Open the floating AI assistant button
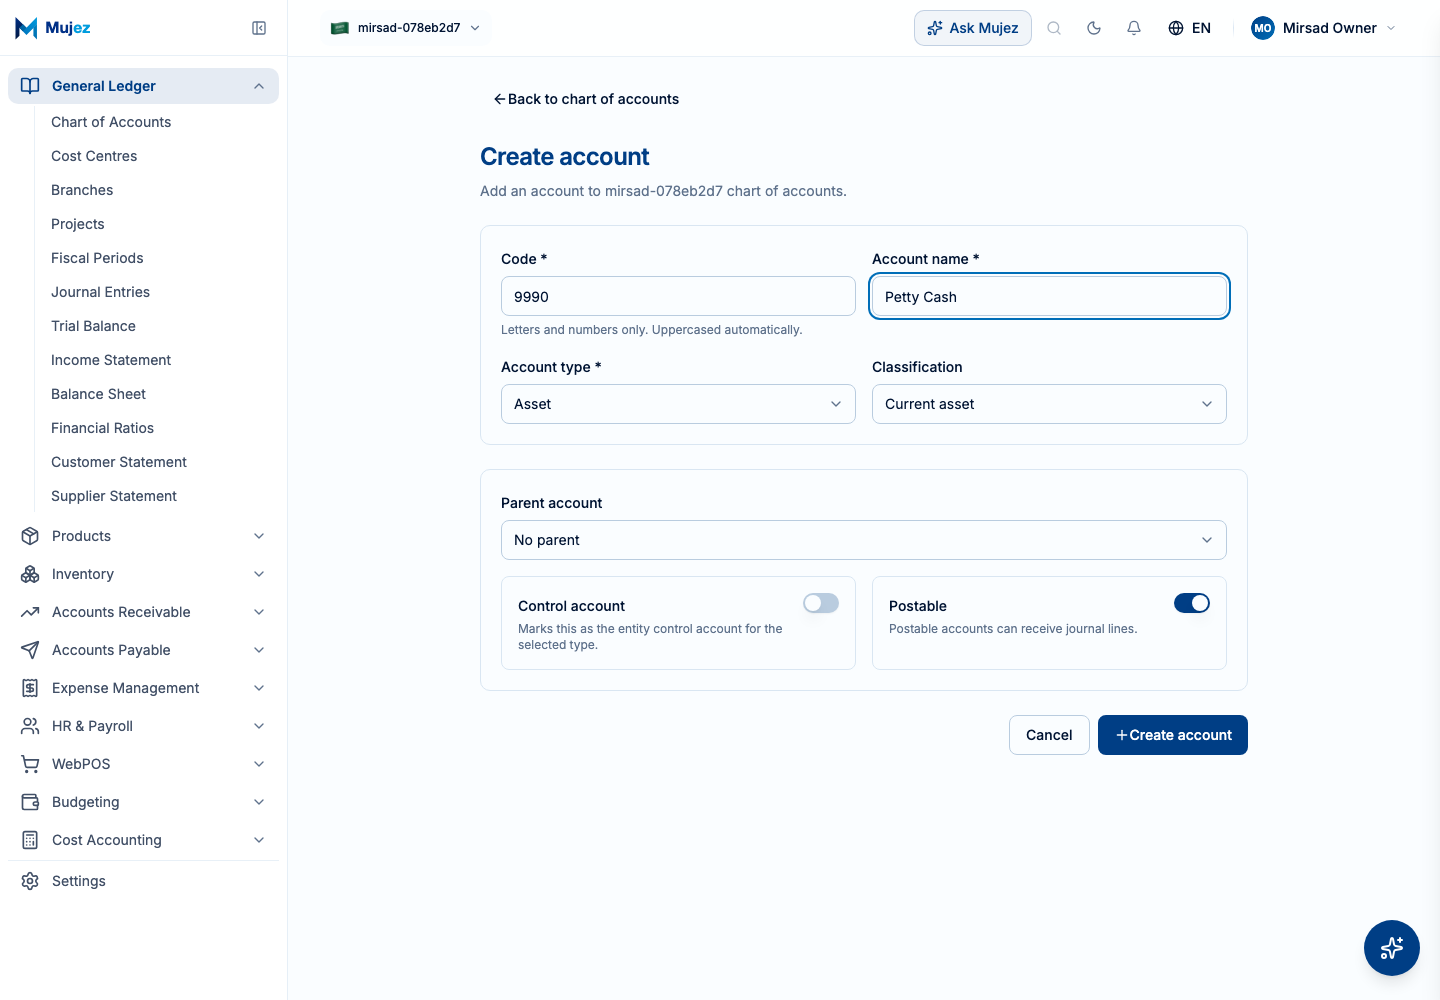Viewport: 1440px width, 1000px height. [1392, 948]
